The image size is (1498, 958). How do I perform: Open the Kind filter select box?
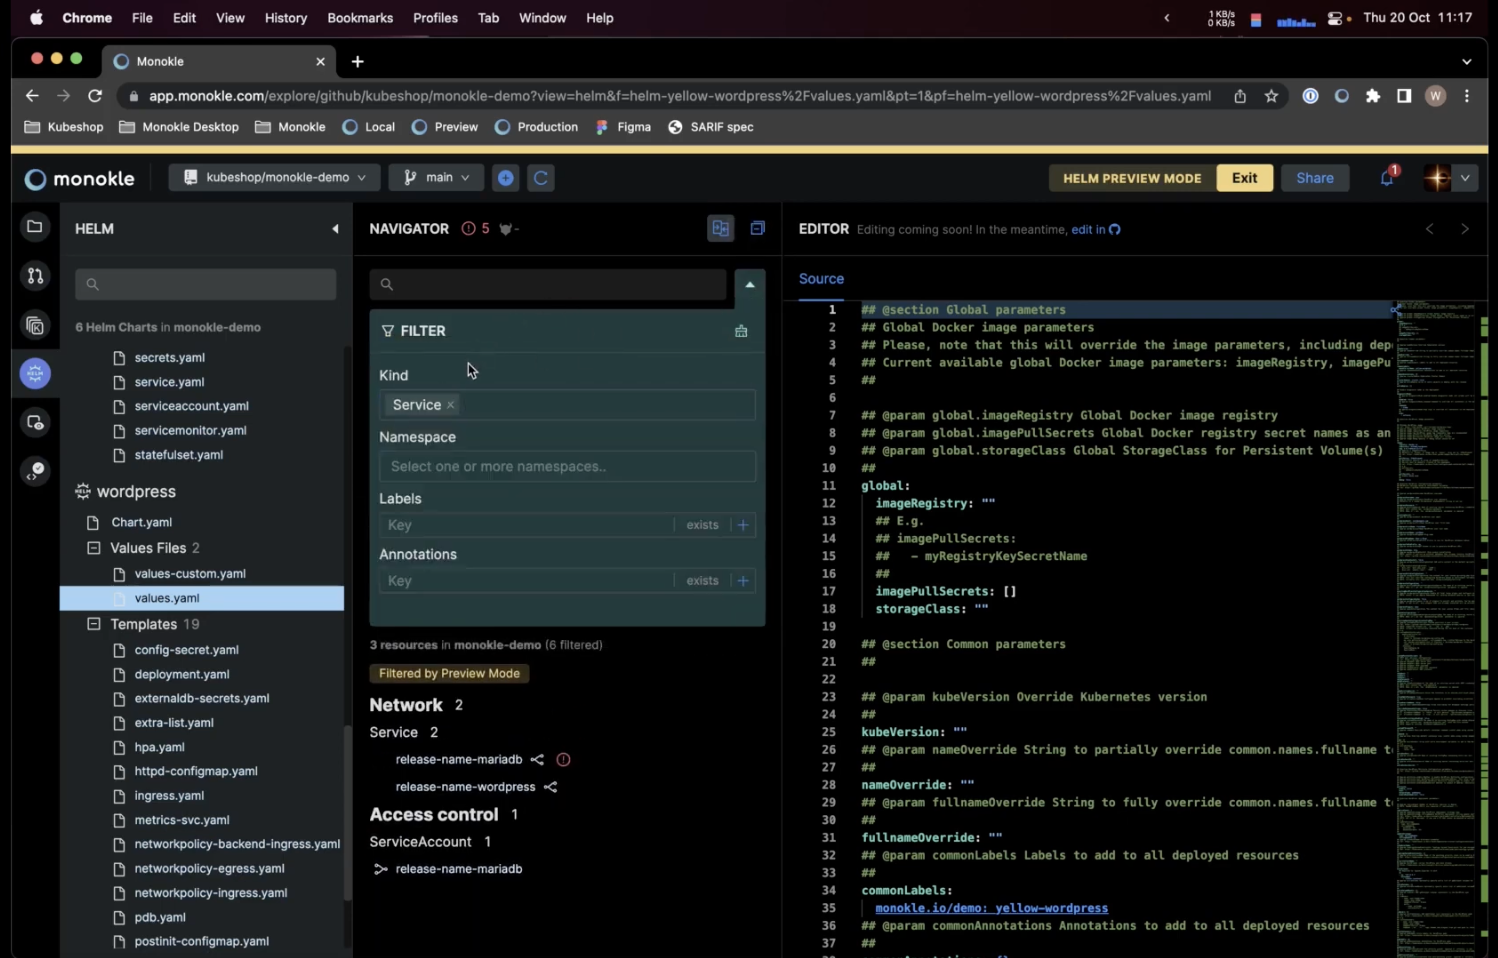pos(567,405)
